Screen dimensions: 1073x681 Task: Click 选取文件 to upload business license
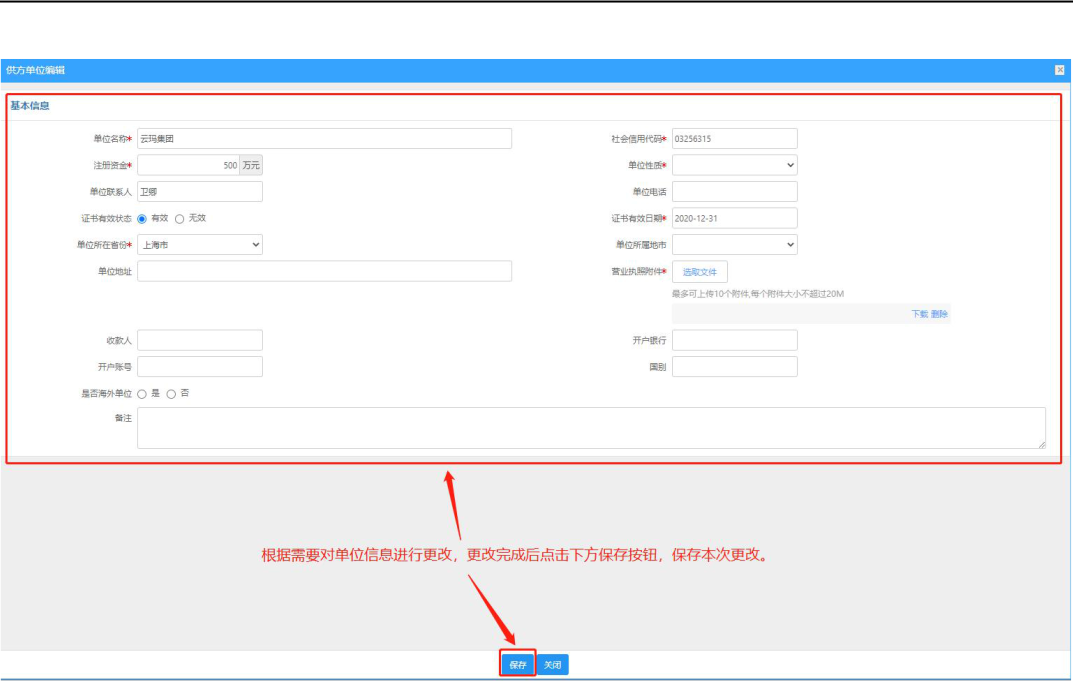click(699, 272)
